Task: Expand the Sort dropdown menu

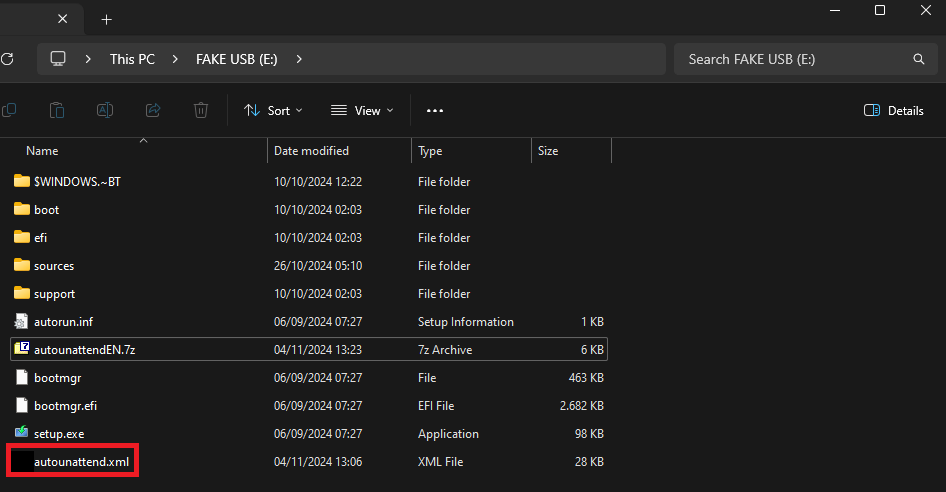Action: tap(273, 110)
